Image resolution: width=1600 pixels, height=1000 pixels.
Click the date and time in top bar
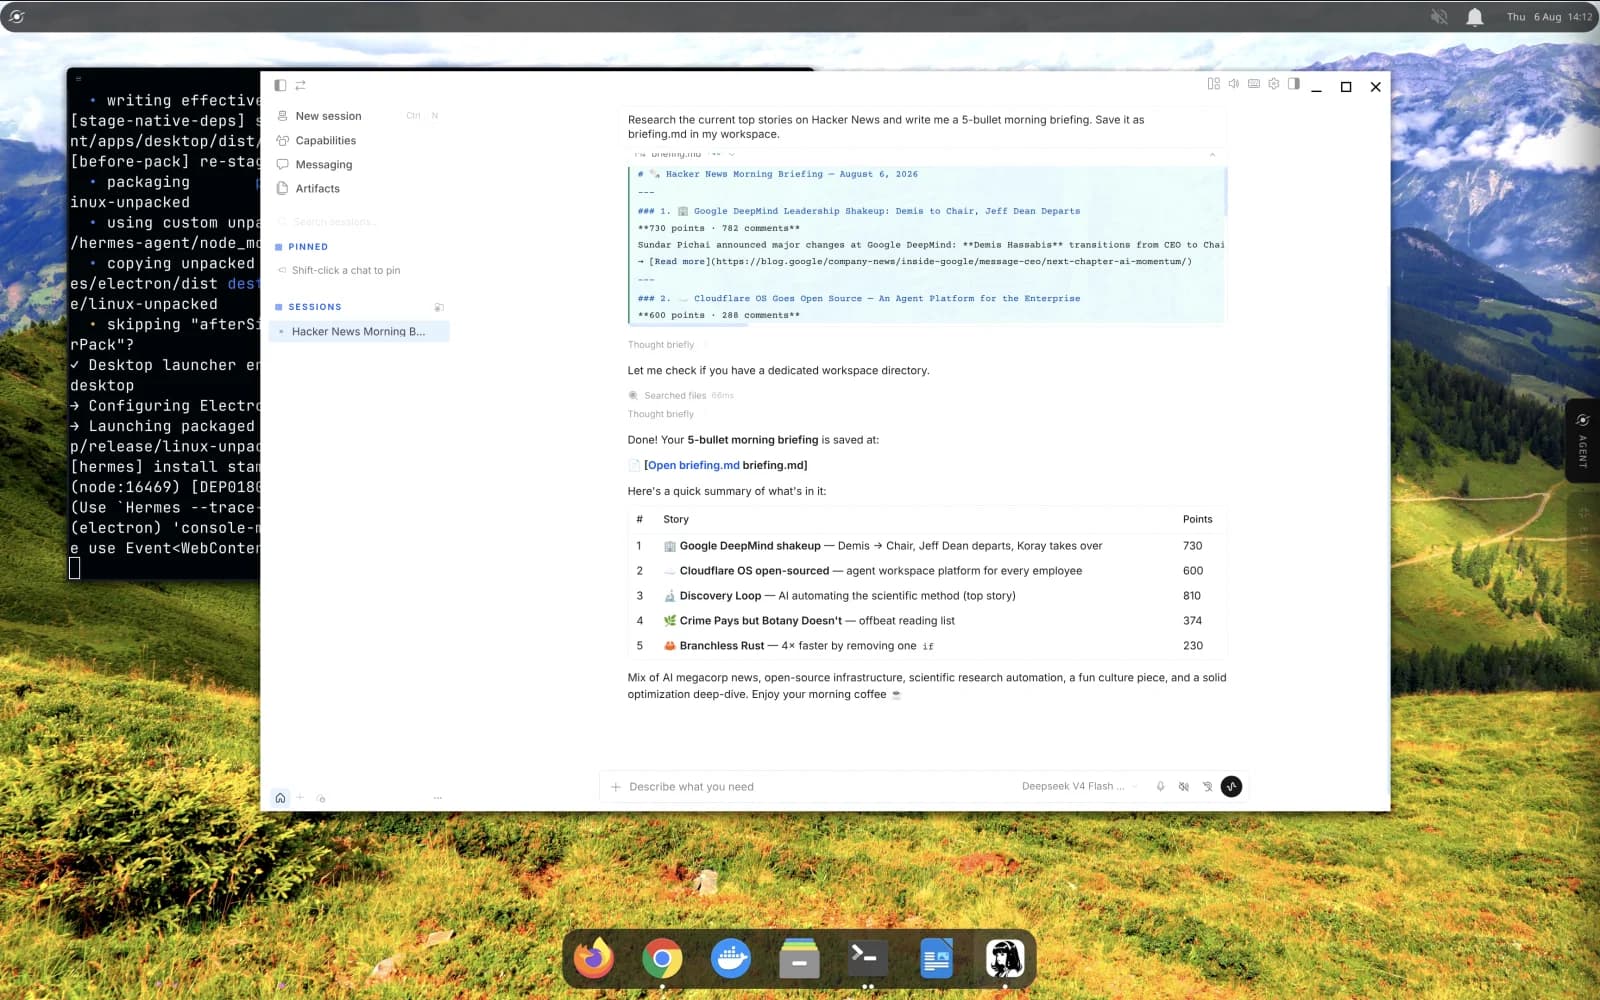point(1549,17)
